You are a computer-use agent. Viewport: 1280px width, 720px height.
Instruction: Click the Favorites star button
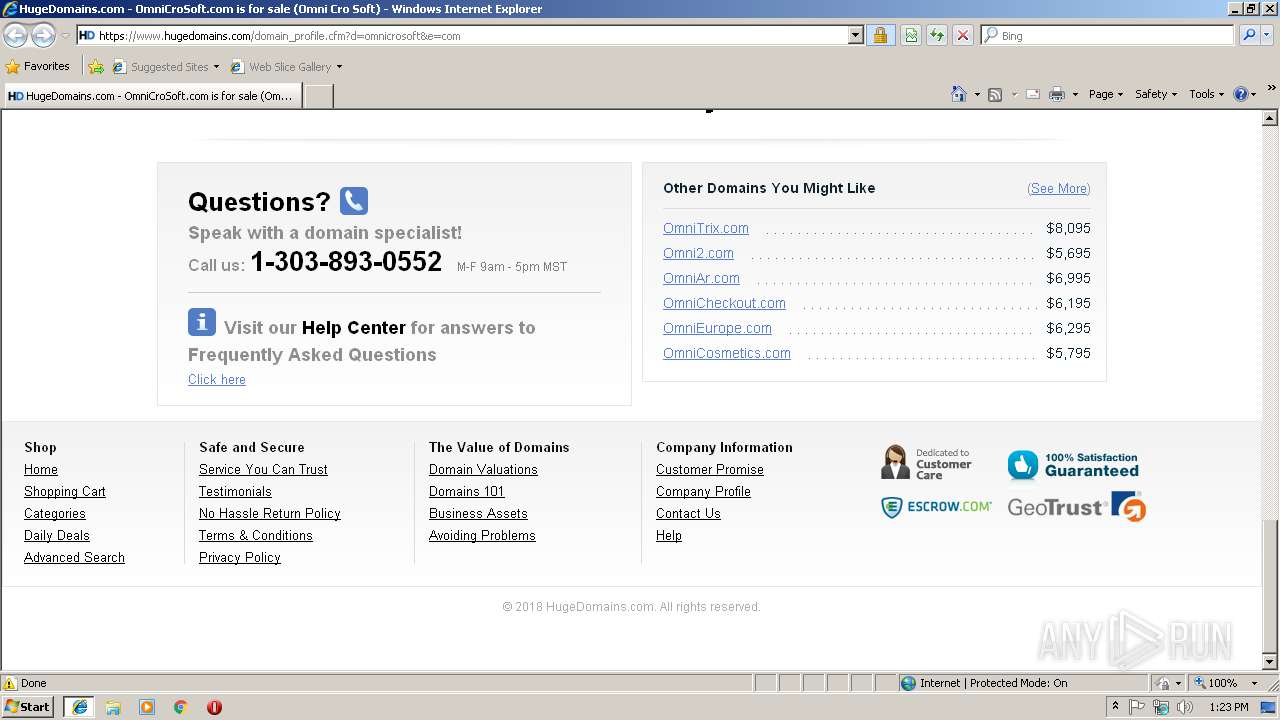38,66
